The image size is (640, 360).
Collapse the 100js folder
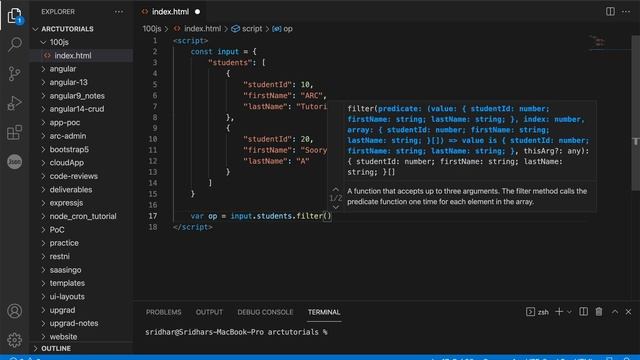coord(82,42)
